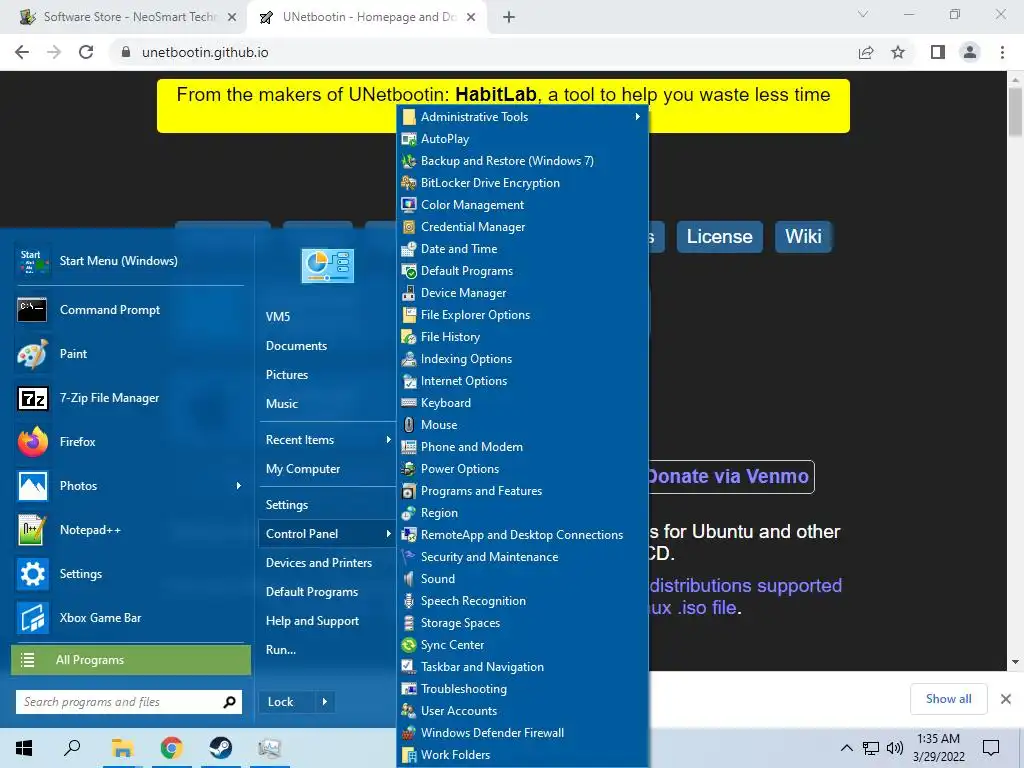The height and width of the screenshot is (768, 1024).
Task: Open Color Management
Action: 522,204
